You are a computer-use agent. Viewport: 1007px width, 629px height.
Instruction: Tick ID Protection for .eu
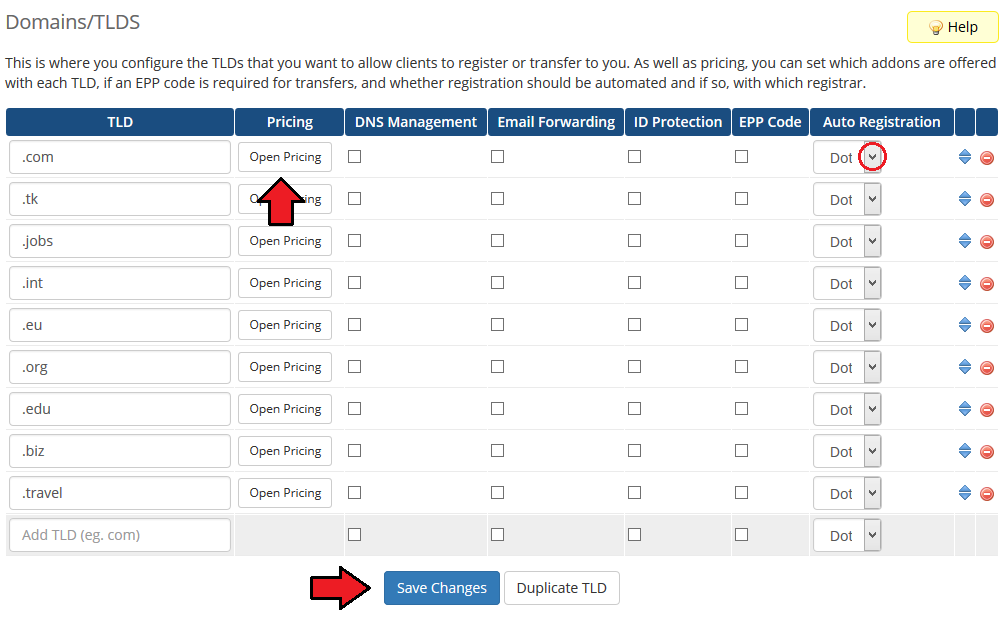coord(634,325)
